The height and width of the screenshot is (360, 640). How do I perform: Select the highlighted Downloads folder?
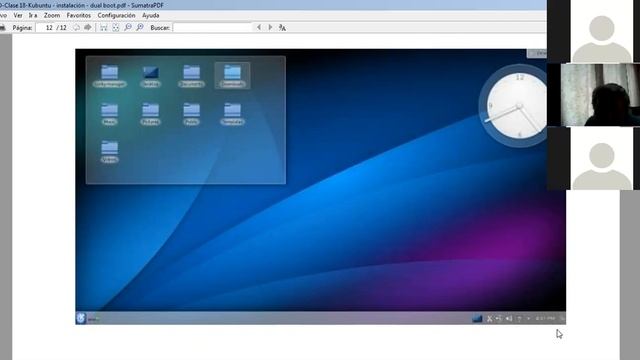[x=232, y=76]
